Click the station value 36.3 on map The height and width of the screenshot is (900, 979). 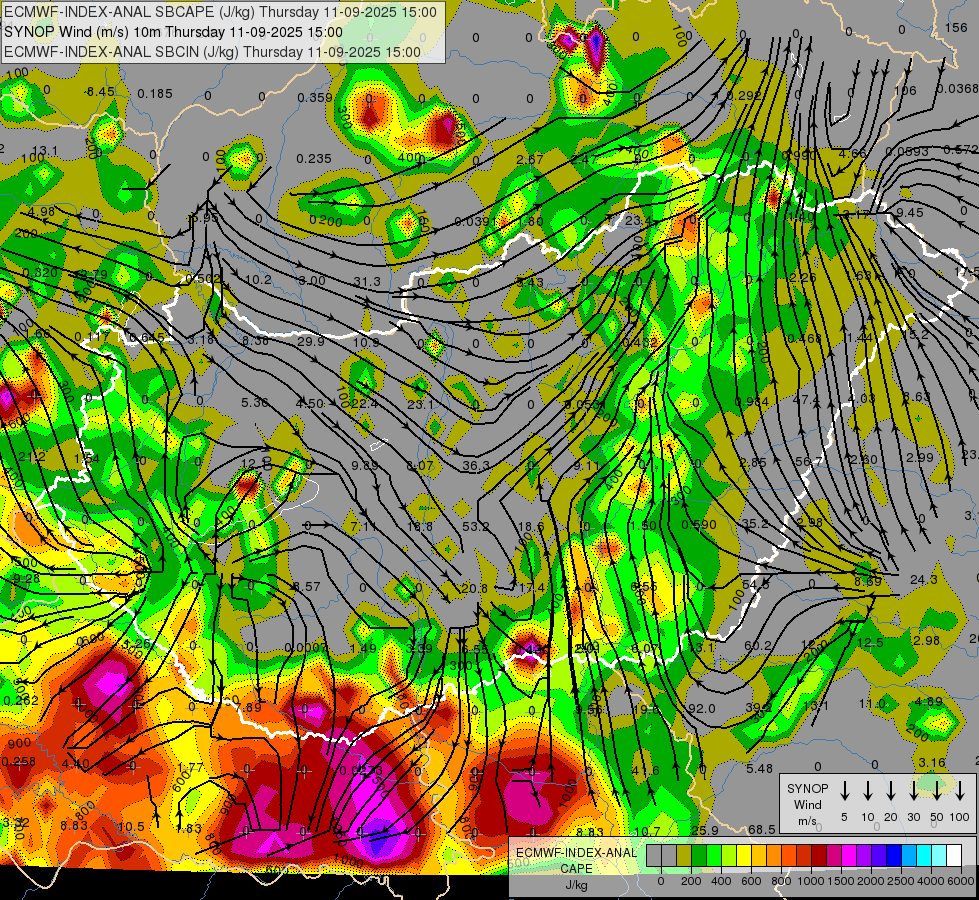pyautogui.click(x=476, y=465)
